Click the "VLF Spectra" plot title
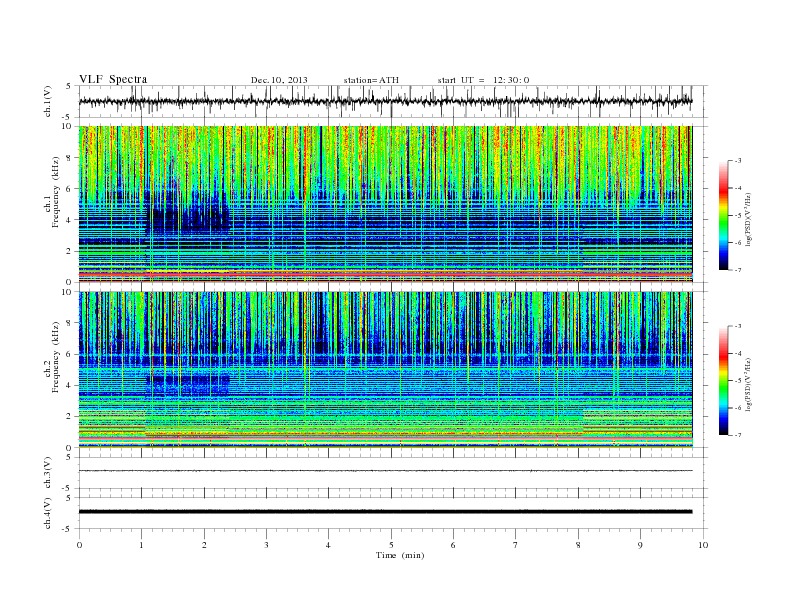This screenshot has width=792, height=612. tap(113, 79)
